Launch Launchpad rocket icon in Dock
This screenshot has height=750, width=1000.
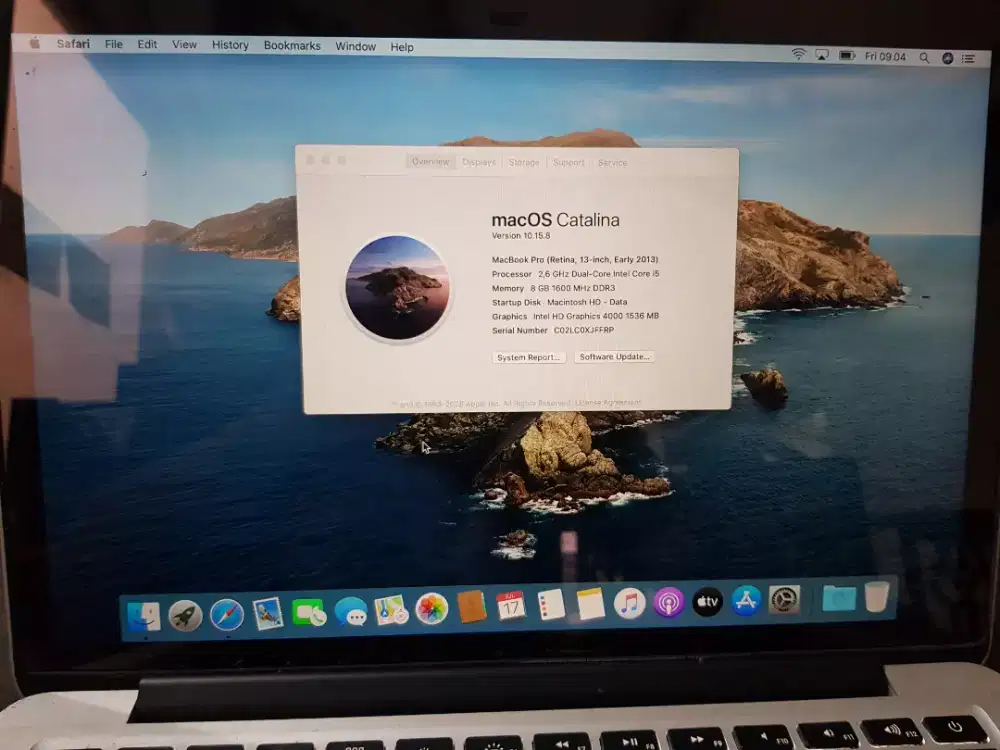pyautogui.click(x=185, y=616)
